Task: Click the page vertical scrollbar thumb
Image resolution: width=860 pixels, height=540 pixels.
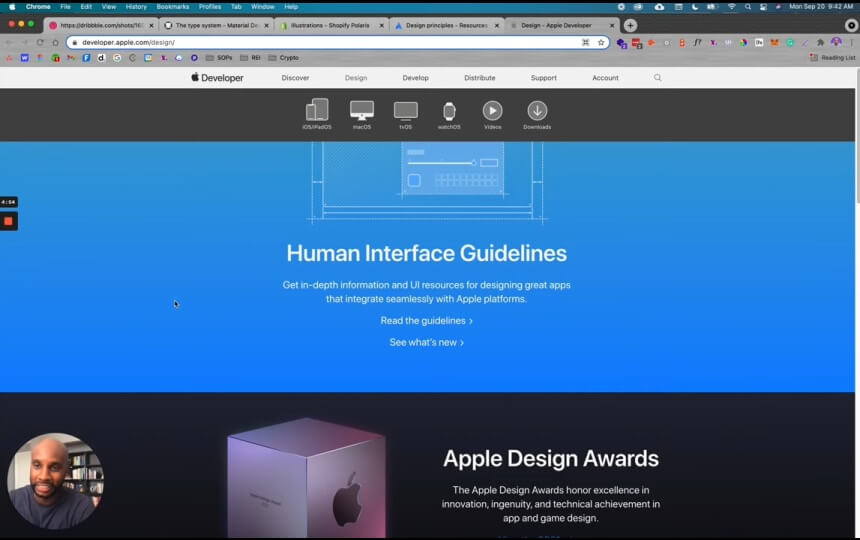Action: (x=857, y=136)
